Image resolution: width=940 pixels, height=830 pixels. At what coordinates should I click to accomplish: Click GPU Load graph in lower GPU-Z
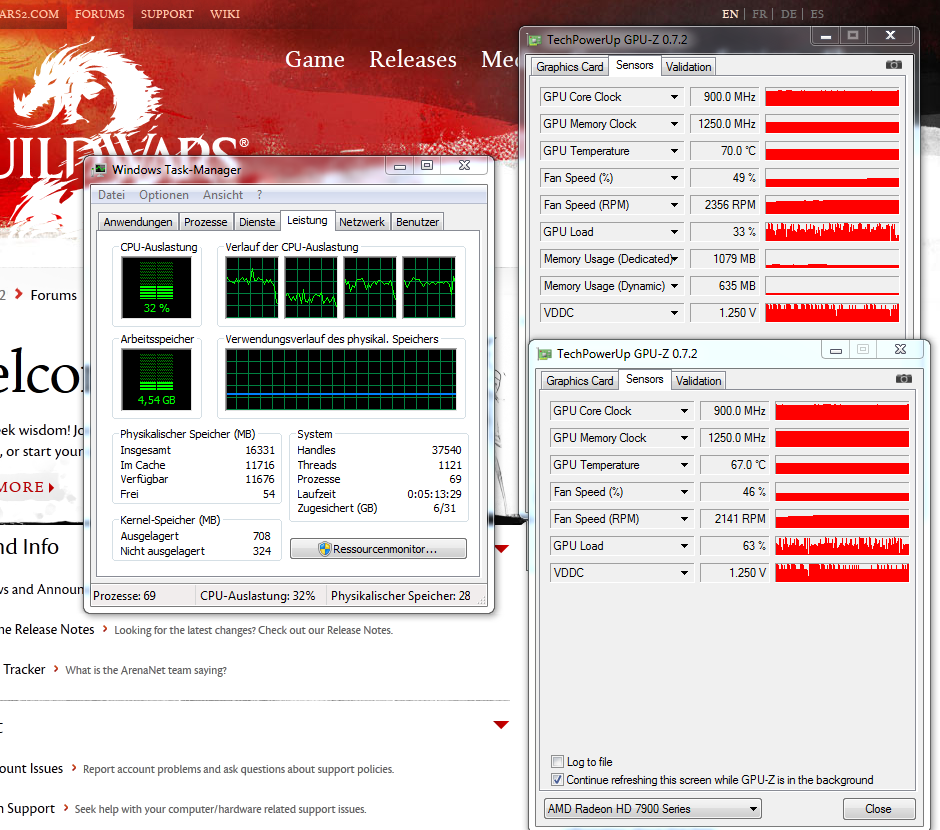842,546
